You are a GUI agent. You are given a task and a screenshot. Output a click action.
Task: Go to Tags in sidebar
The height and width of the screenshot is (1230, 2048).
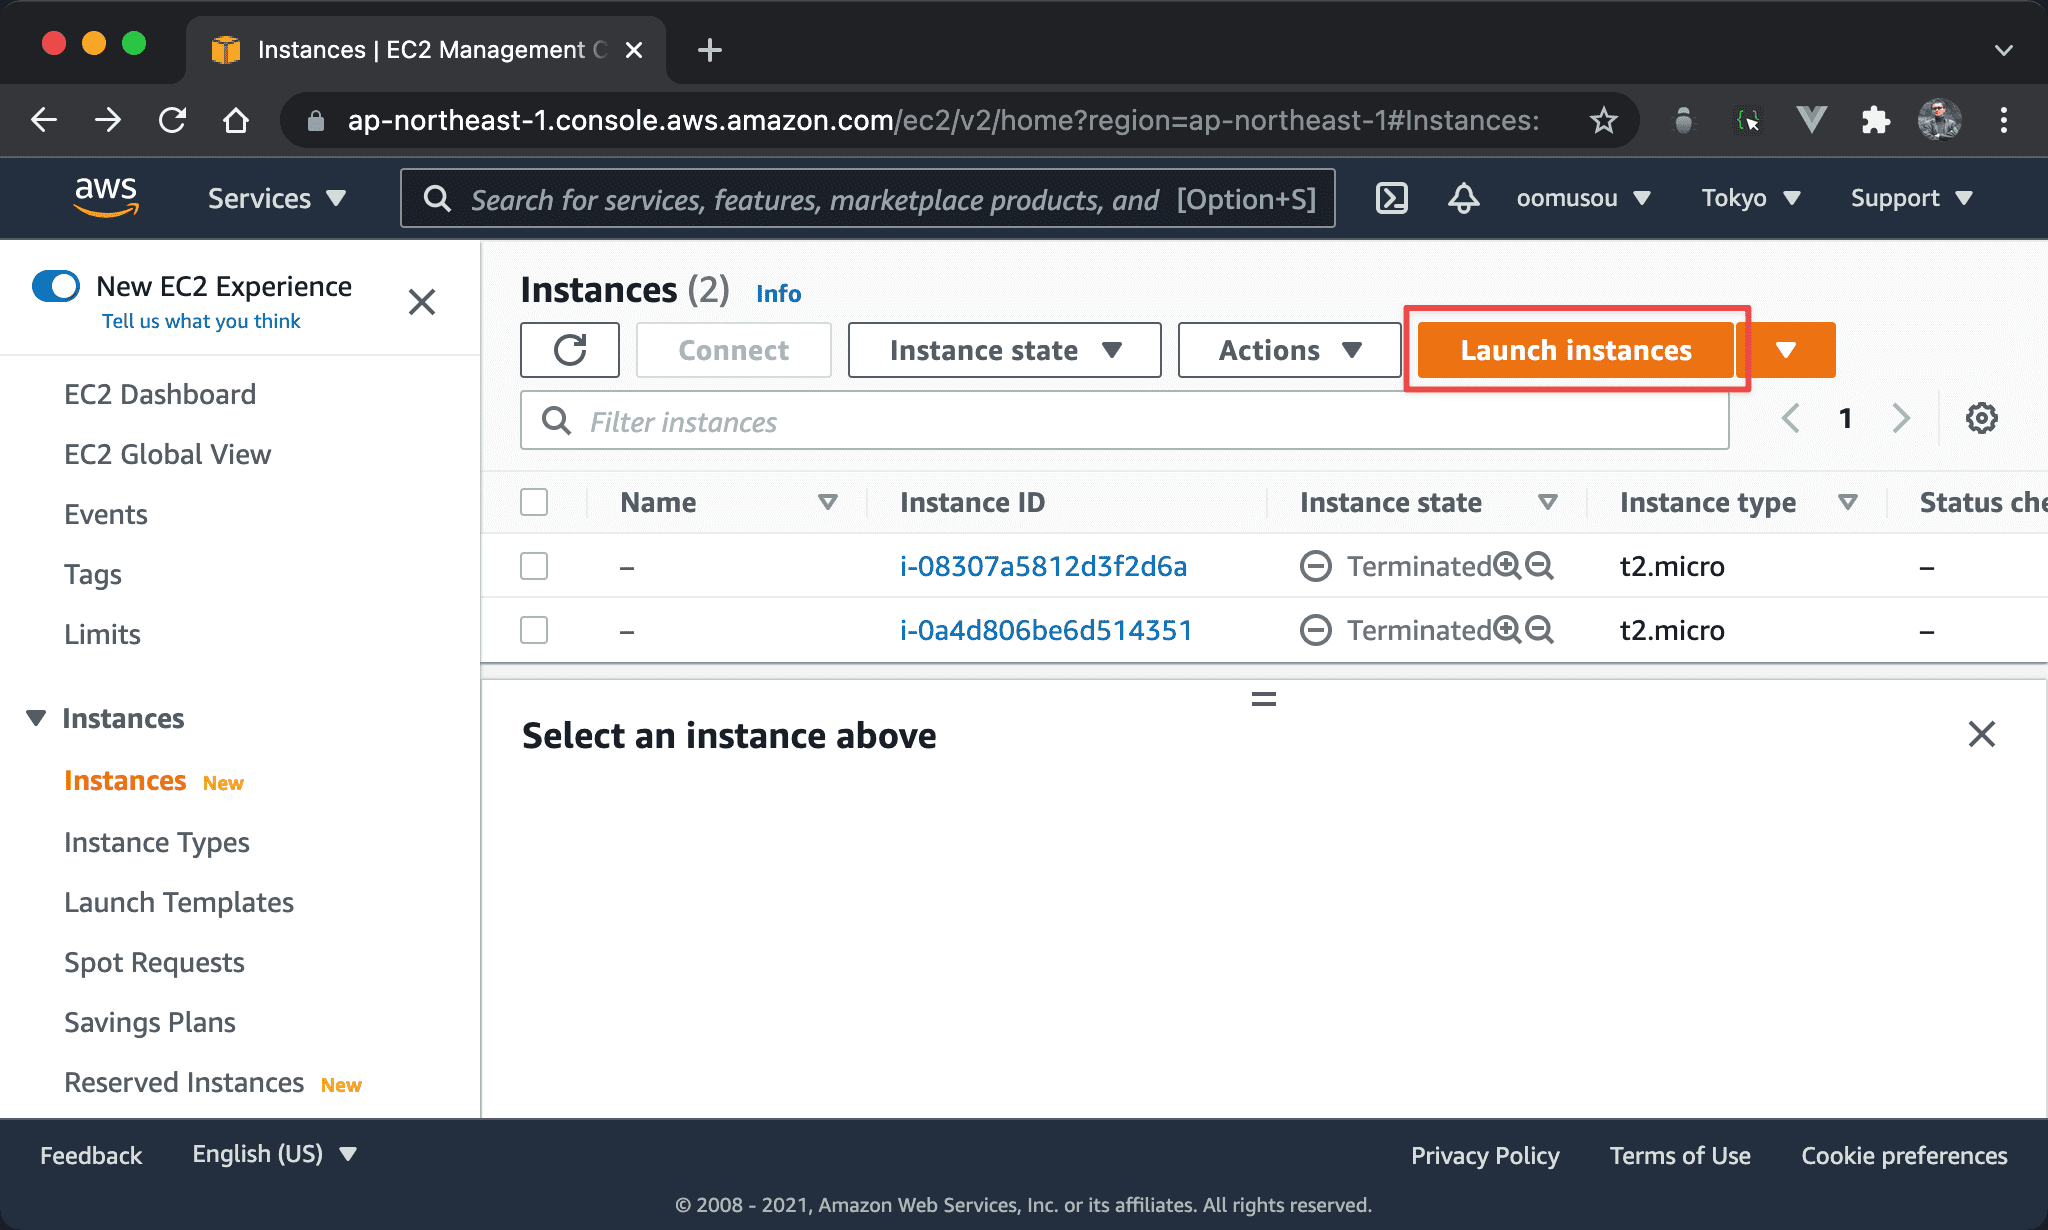(93, 574)
